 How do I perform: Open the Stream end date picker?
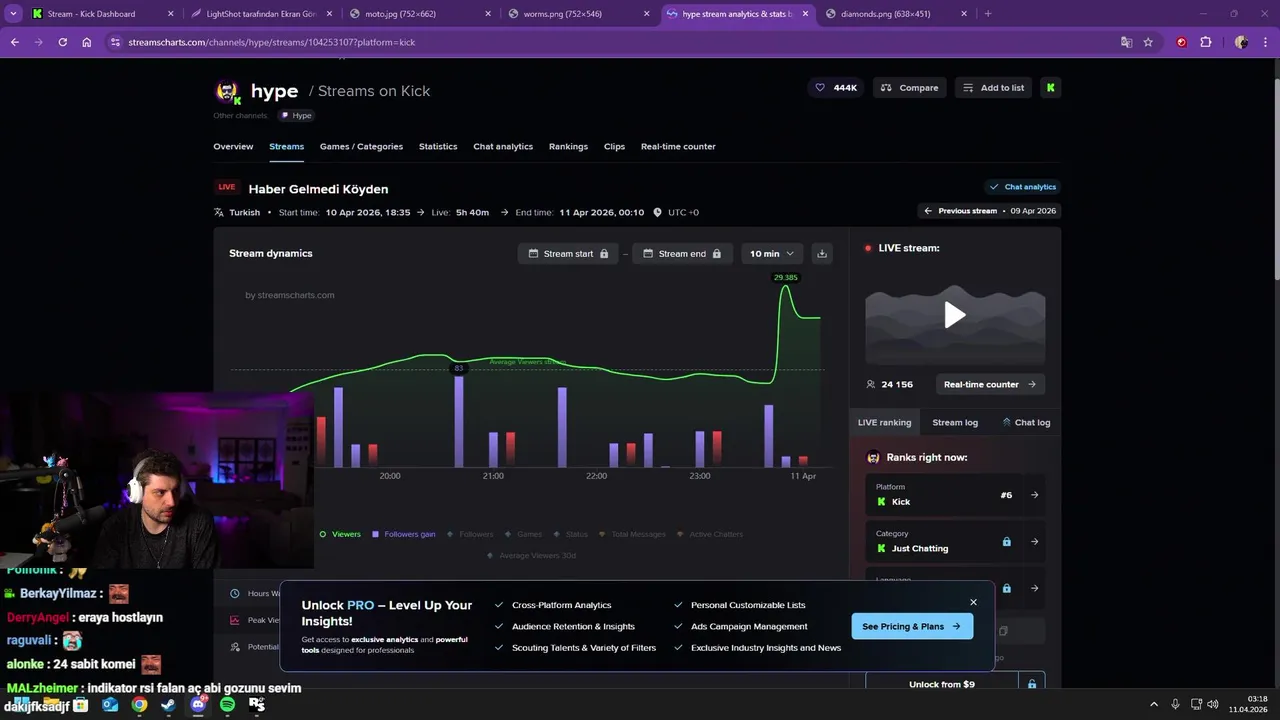682,254
